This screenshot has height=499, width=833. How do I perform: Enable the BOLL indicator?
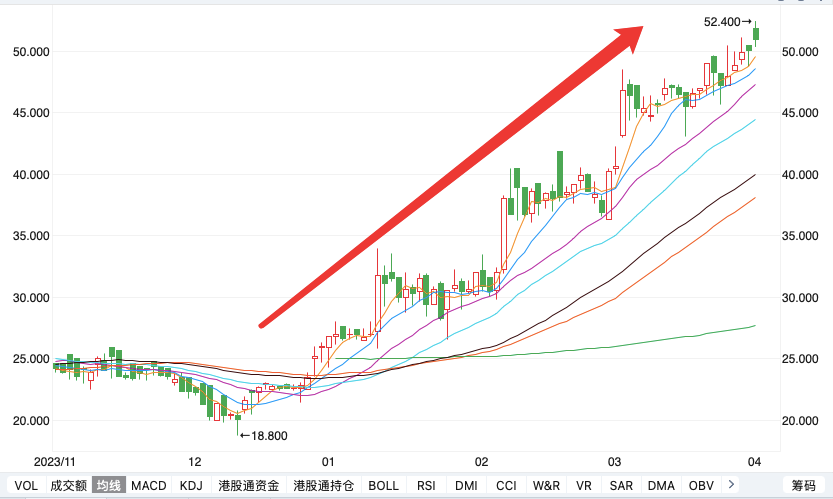tap(384, 486)
